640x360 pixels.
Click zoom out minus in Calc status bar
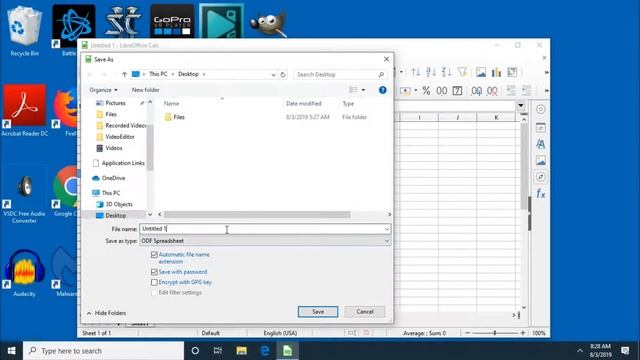click(x=468, y=333)
